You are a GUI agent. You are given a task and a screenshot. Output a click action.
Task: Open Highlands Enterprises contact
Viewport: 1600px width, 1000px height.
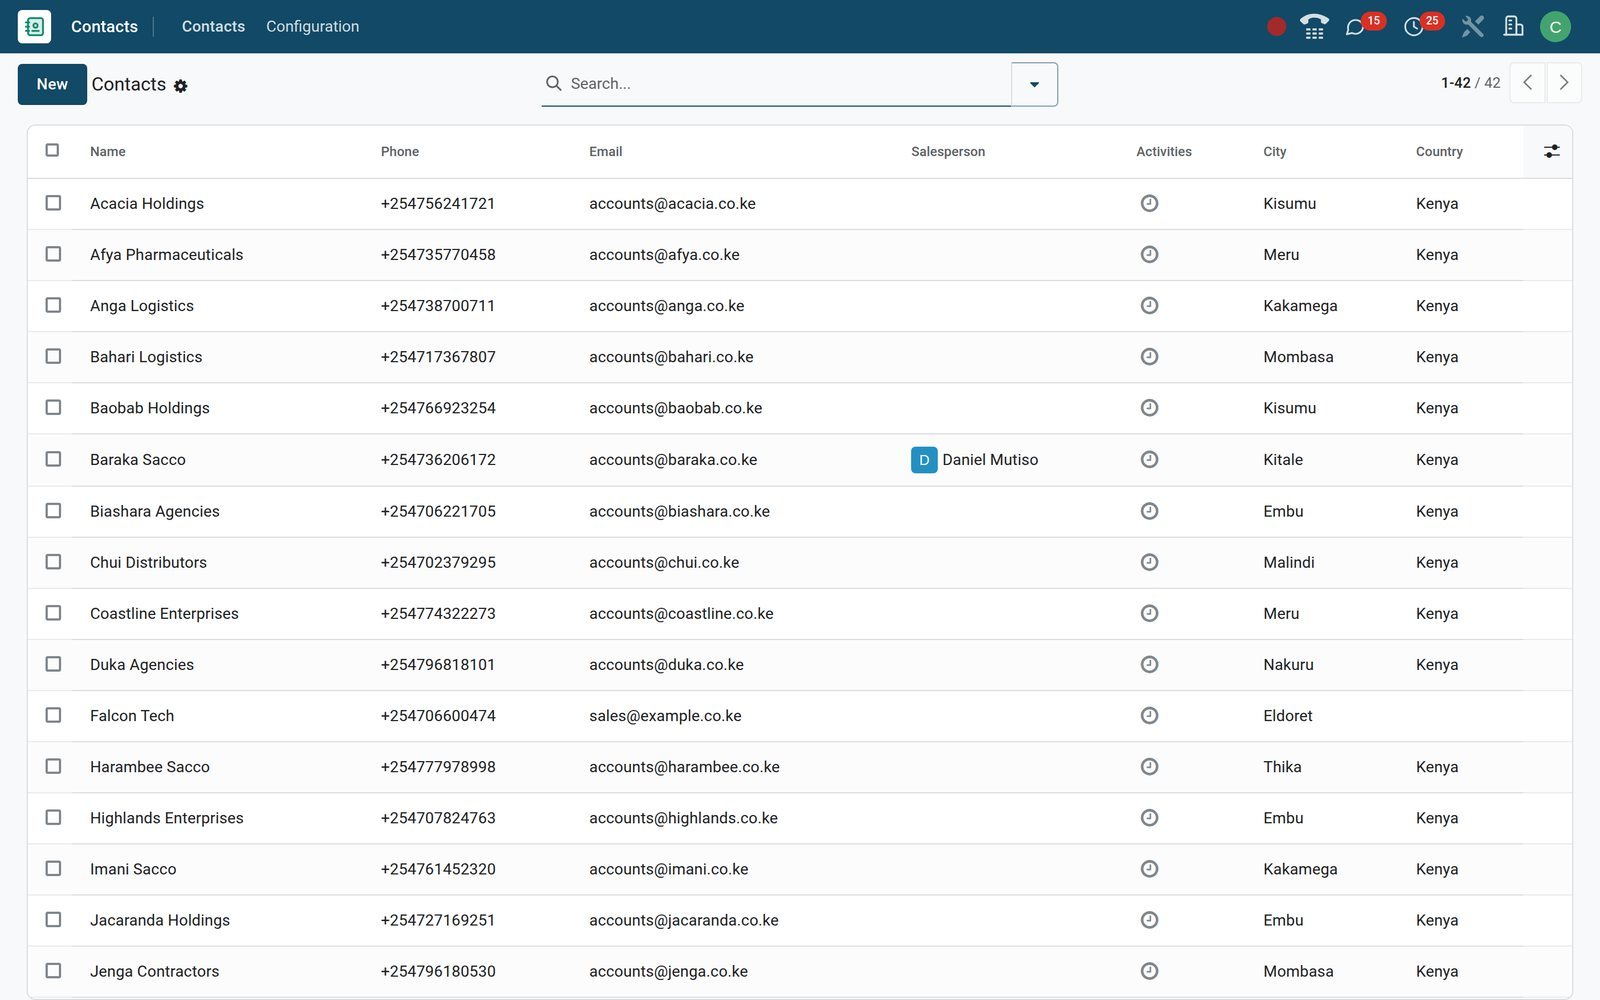click(x=167, y=818)
